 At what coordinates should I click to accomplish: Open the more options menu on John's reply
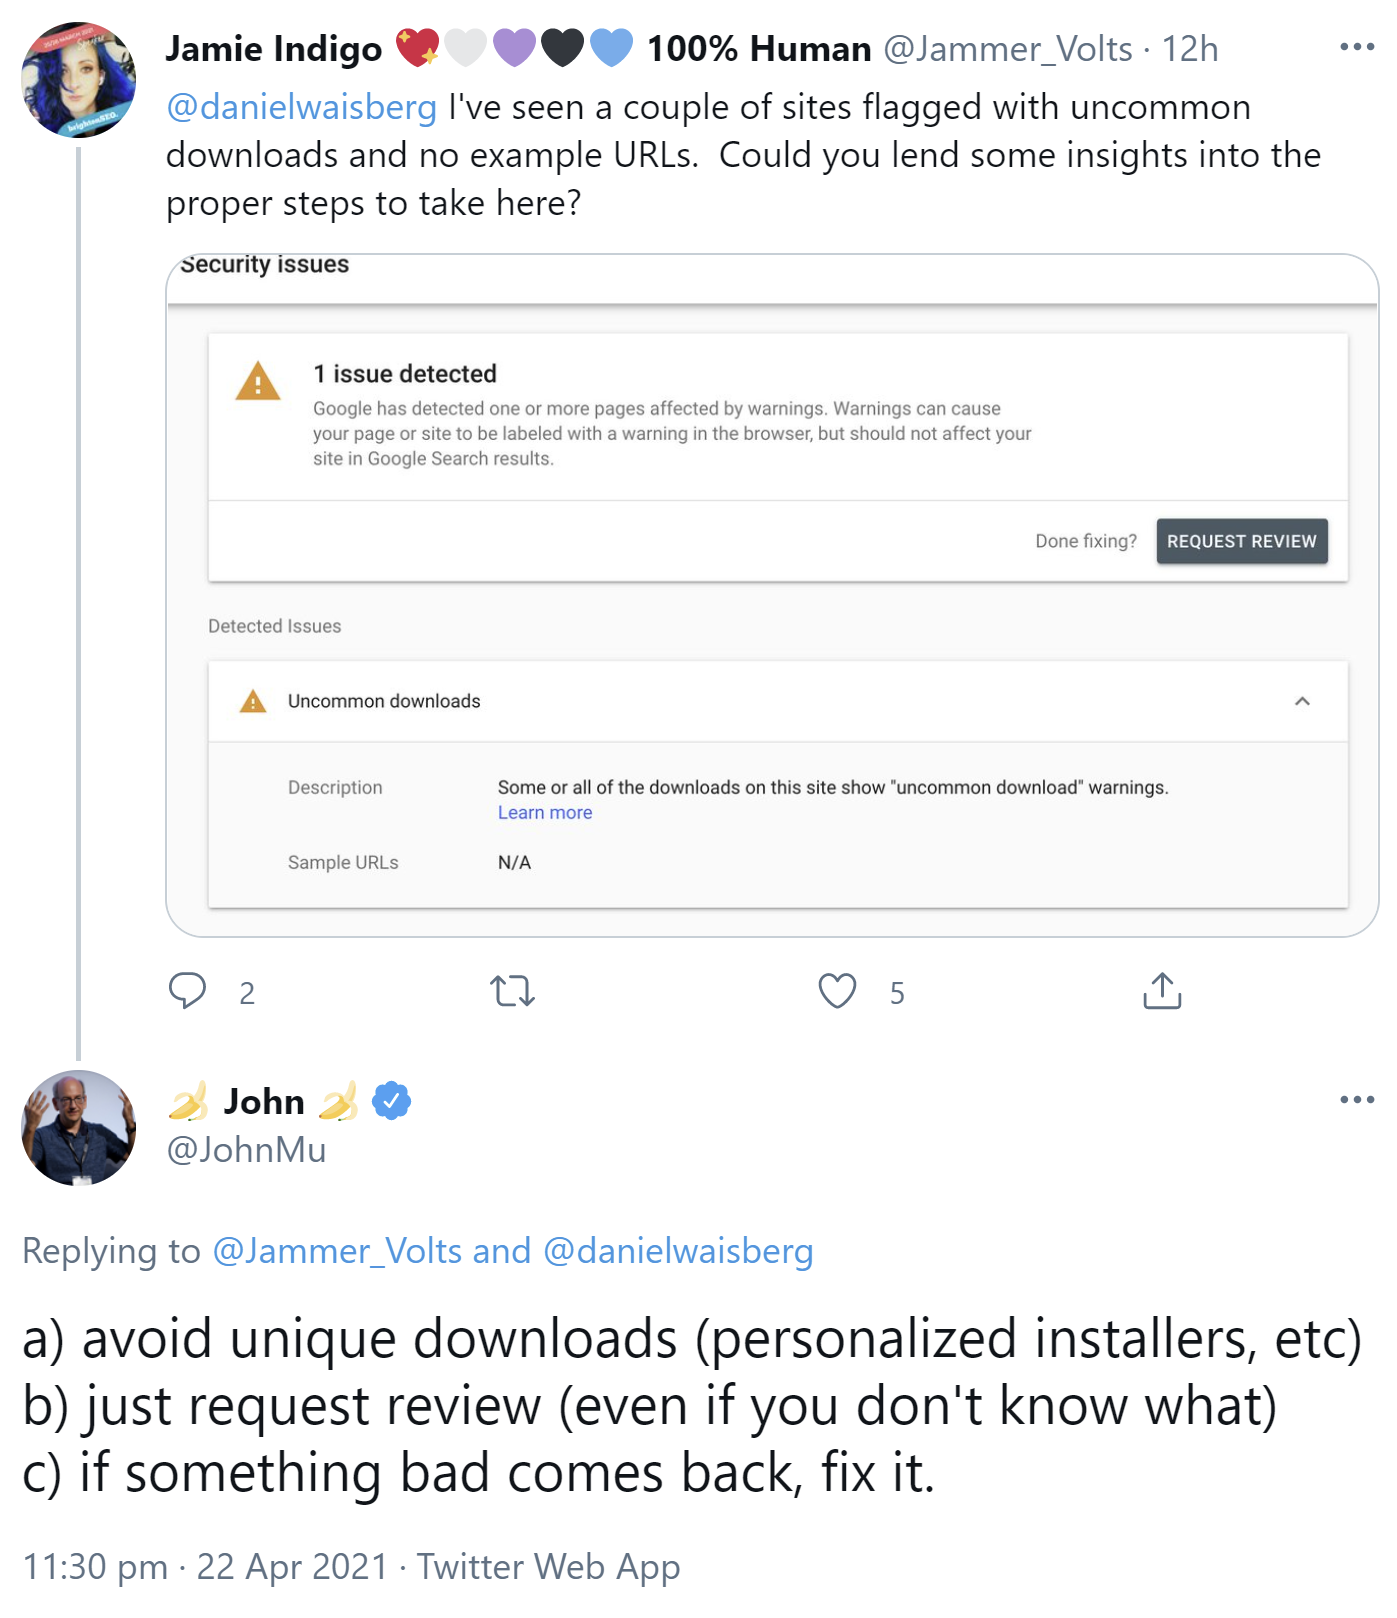(x=1356, y=1100)
